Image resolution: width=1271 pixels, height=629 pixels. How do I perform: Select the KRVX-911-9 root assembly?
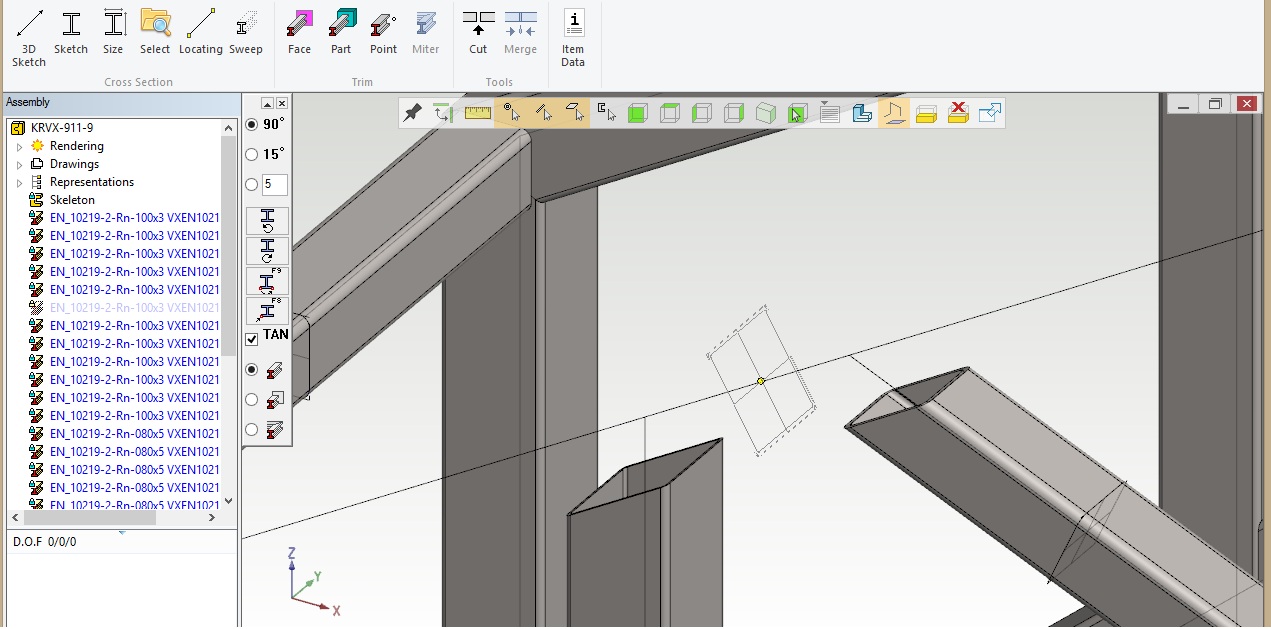tap(62, 128)
